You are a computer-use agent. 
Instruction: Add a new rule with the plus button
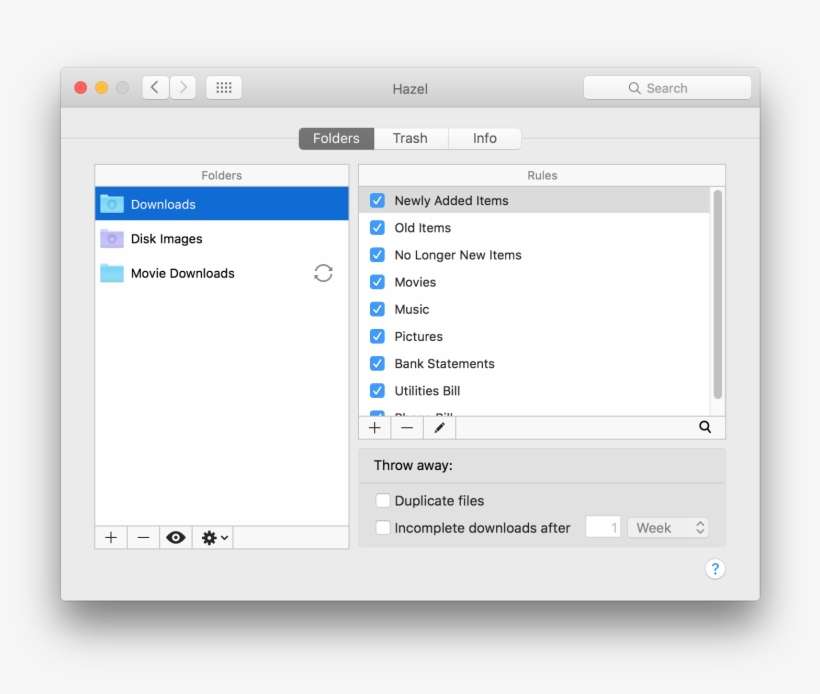375,427
